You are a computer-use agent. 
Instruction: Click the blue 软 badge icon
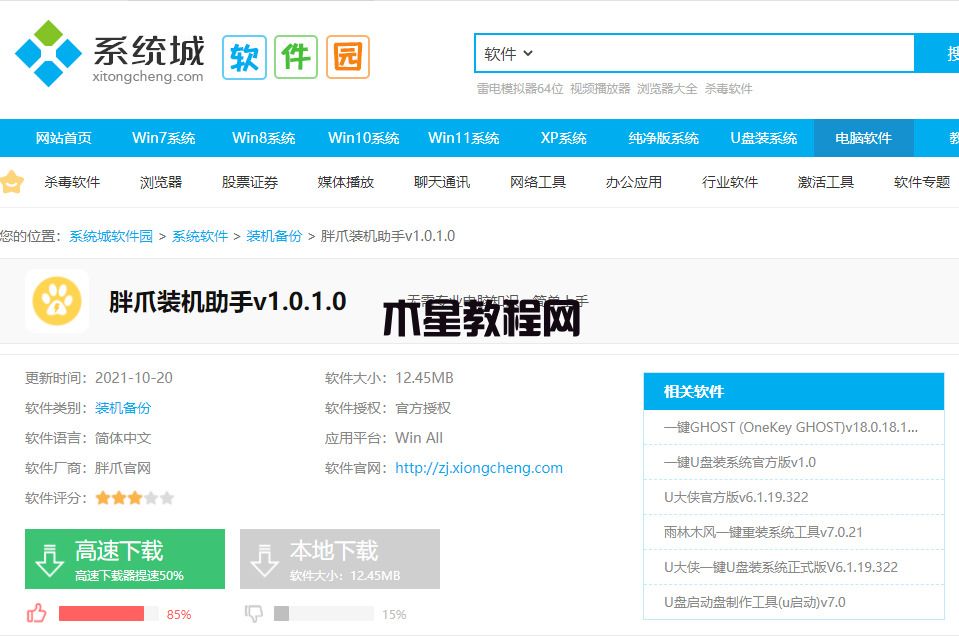[244, 57]
